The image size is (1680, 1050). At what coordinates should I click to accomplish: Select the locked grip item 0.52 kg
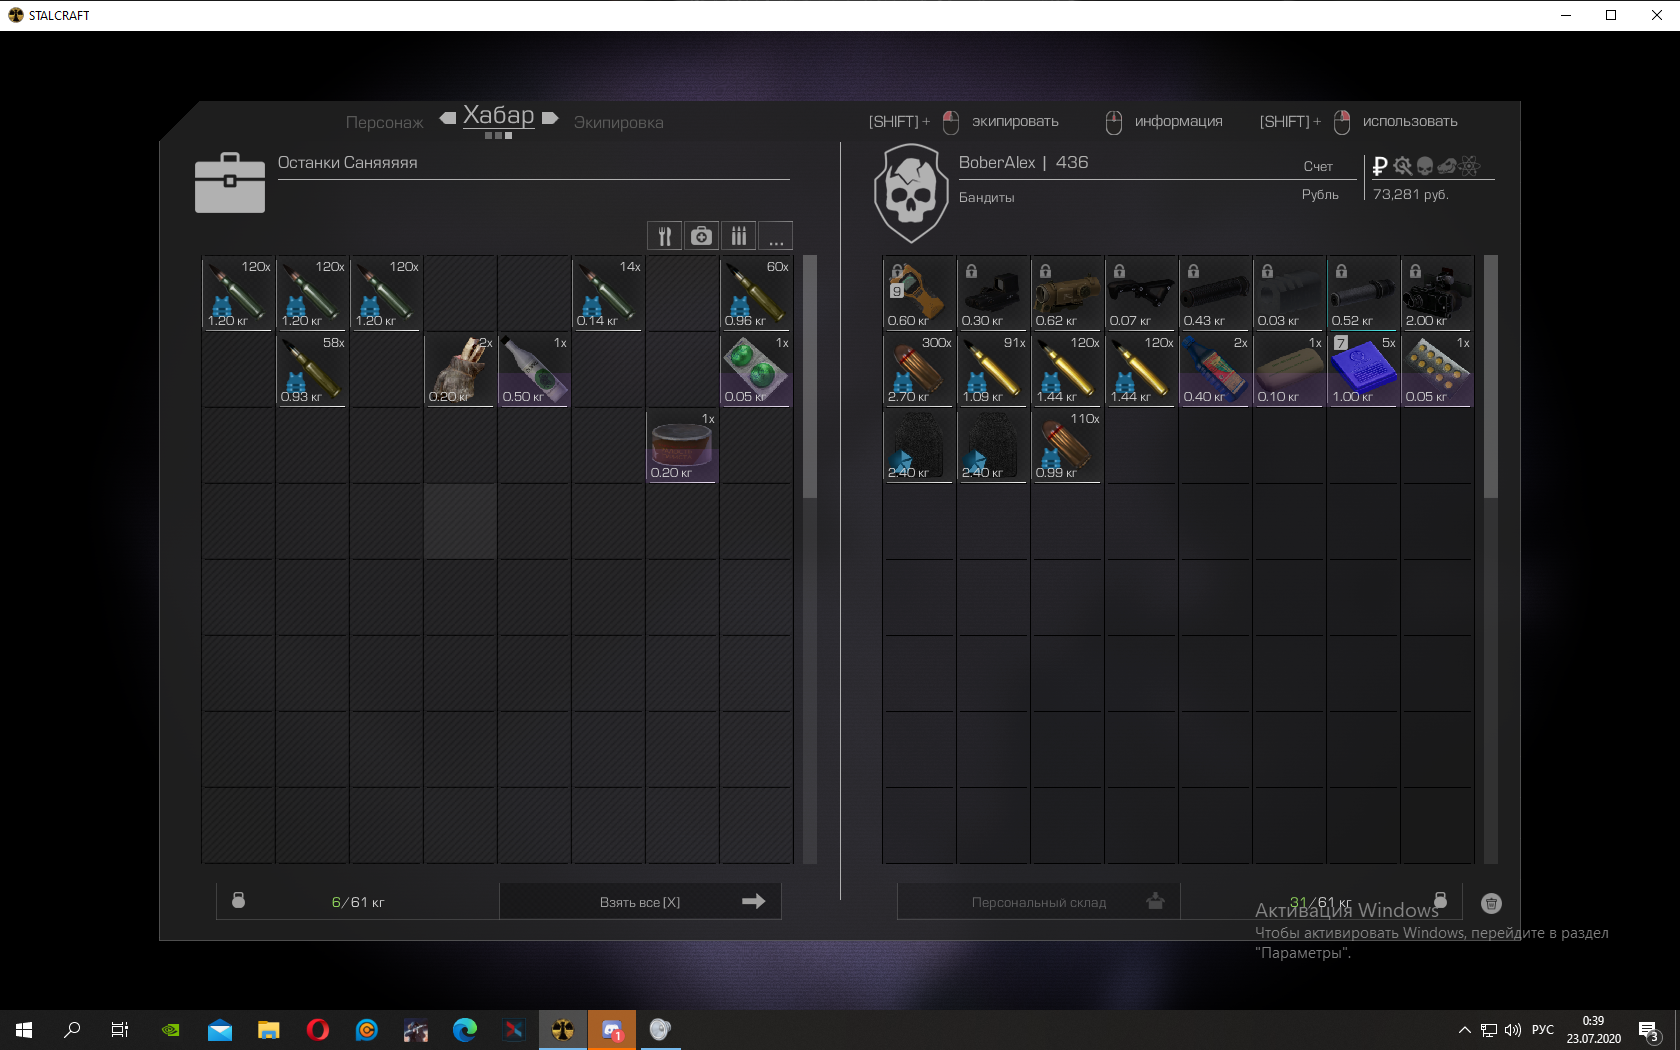point(1363,293)
